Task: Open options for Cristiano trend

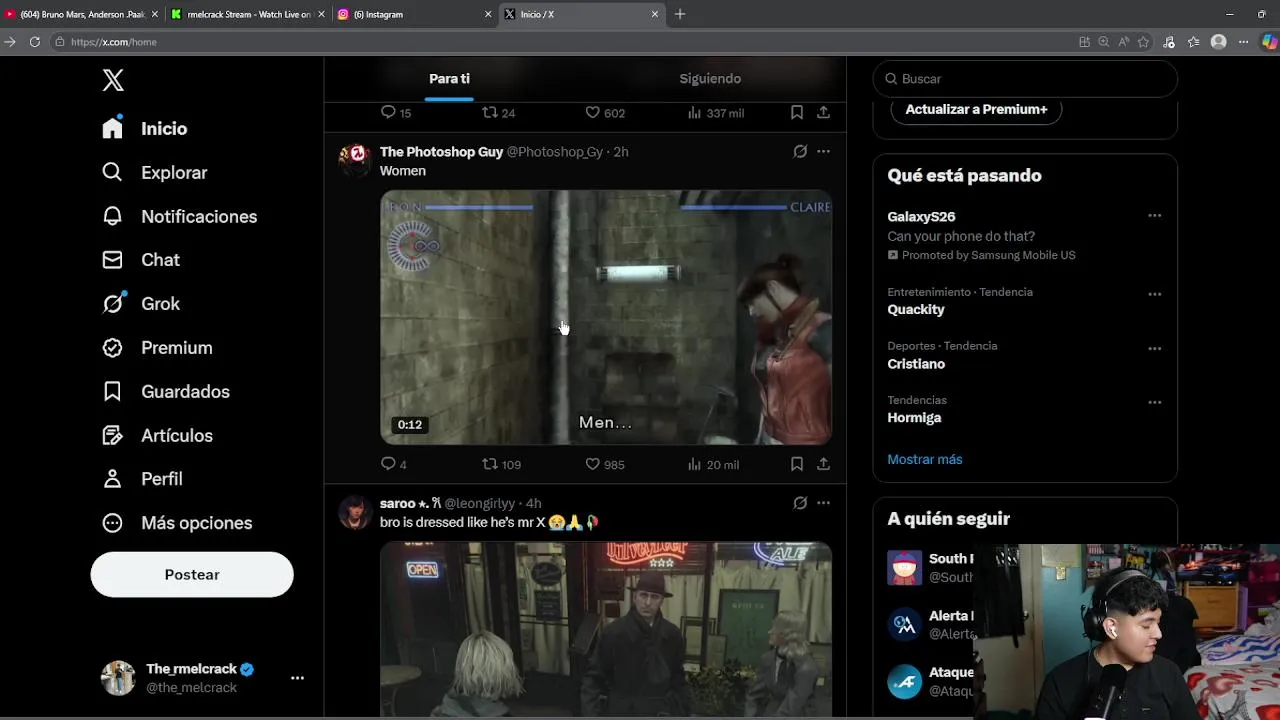Action: click(1154, 349)
